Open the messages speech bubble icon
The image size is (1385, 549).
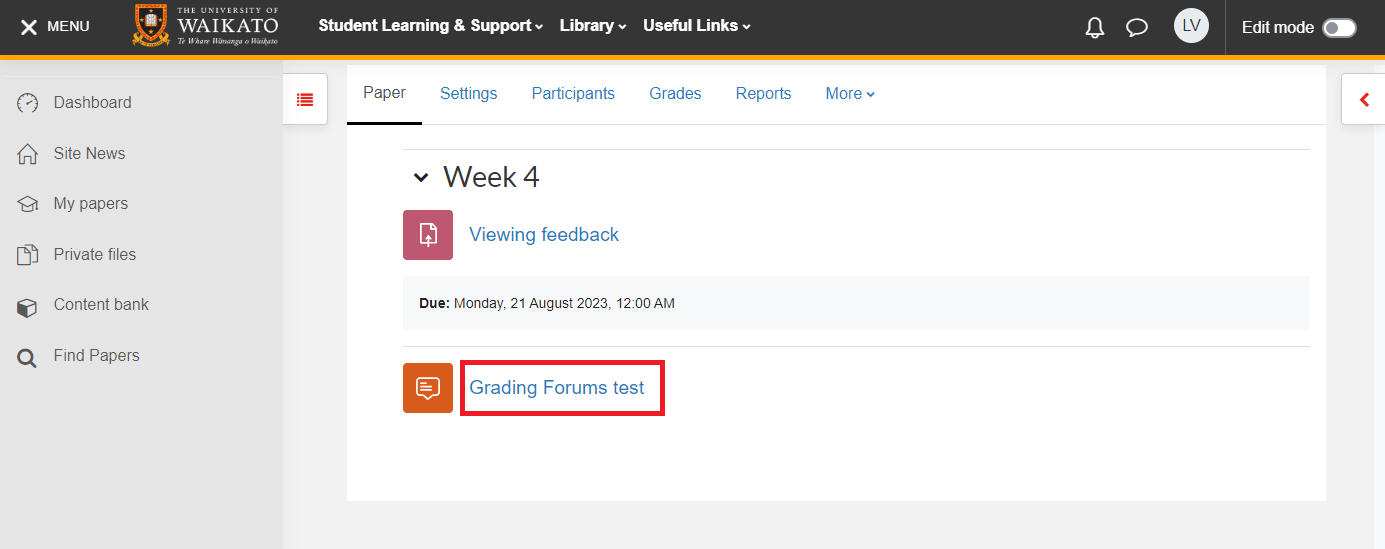pyautogui.click(x=1137, y=27)
